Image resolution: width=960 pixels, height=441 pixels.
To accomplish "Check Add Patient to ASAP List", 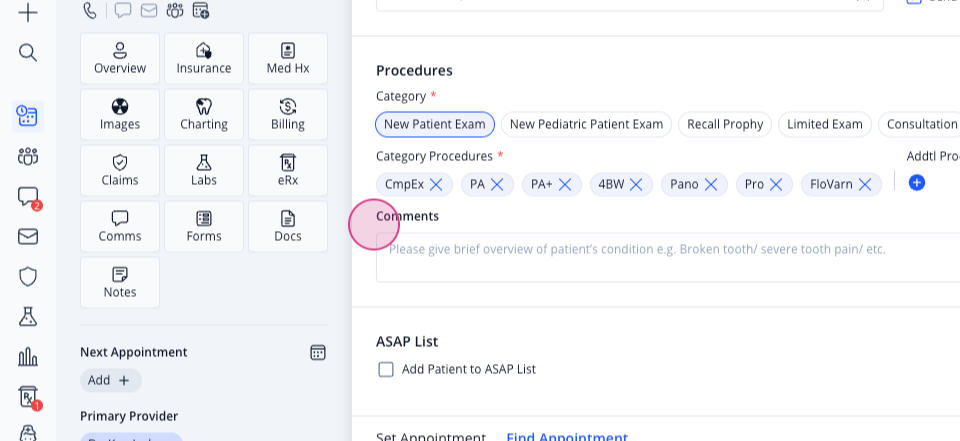I will point(386,369).
